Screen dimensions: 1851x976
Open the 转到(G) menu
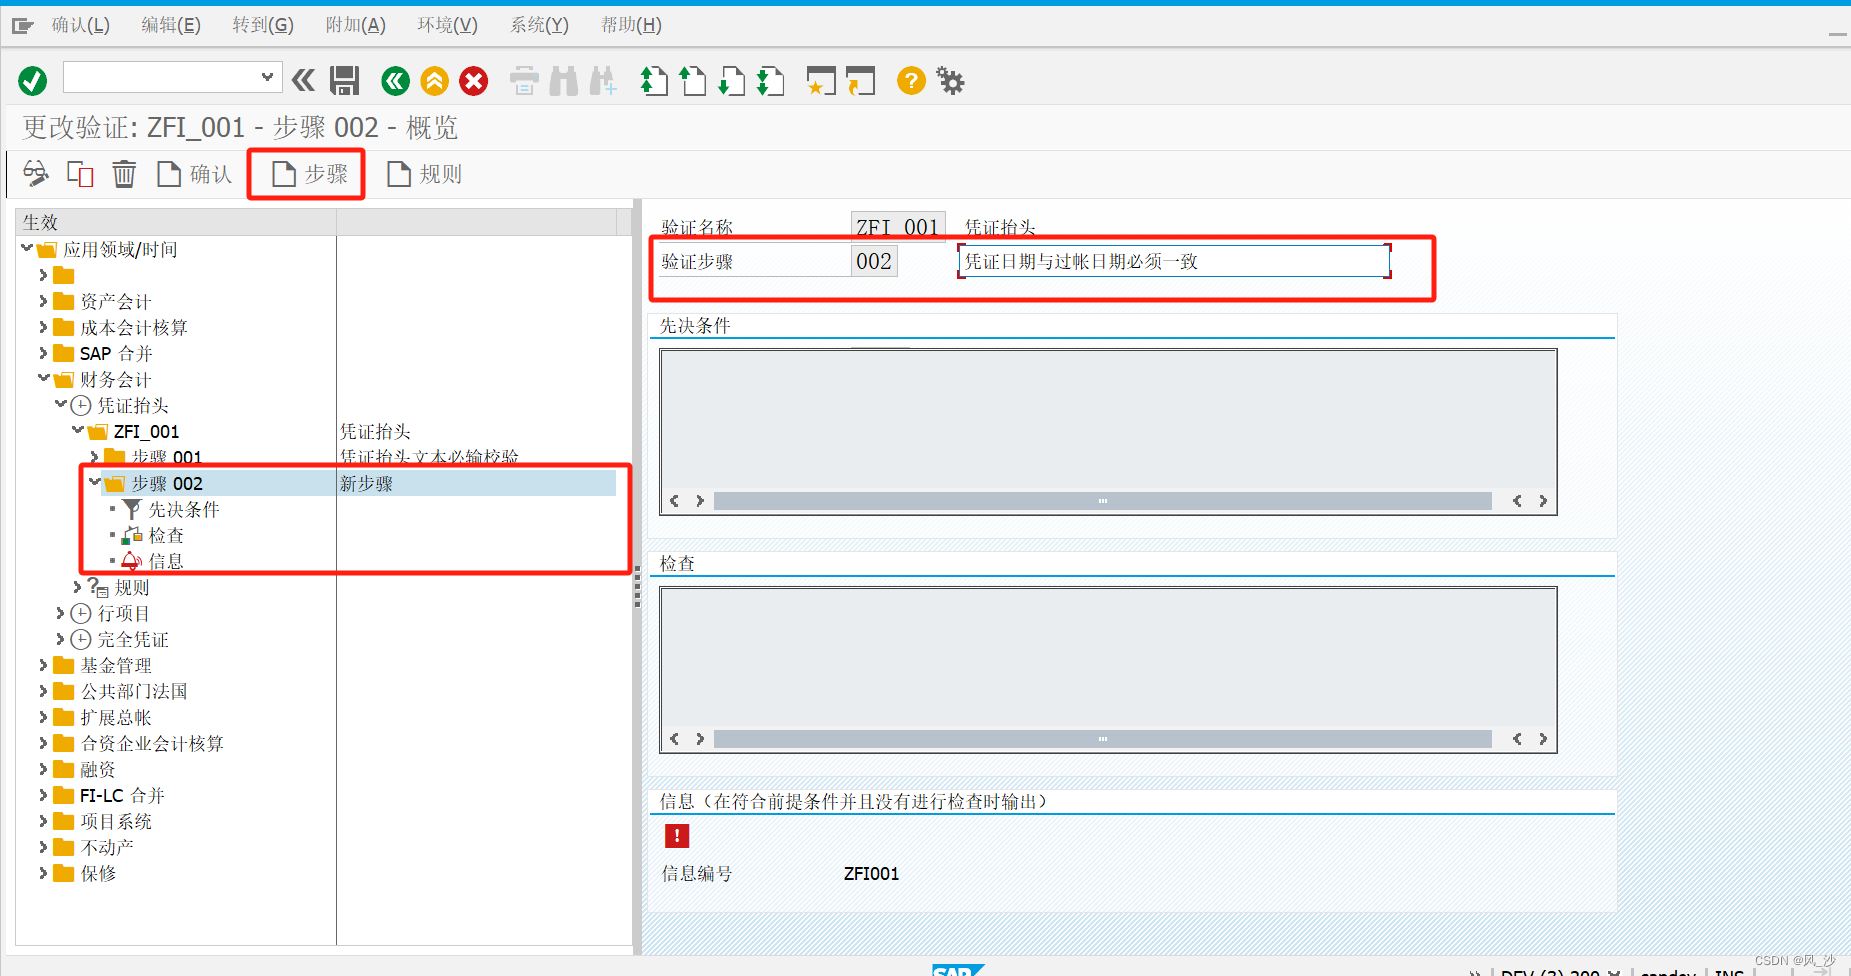coord(263,25)
